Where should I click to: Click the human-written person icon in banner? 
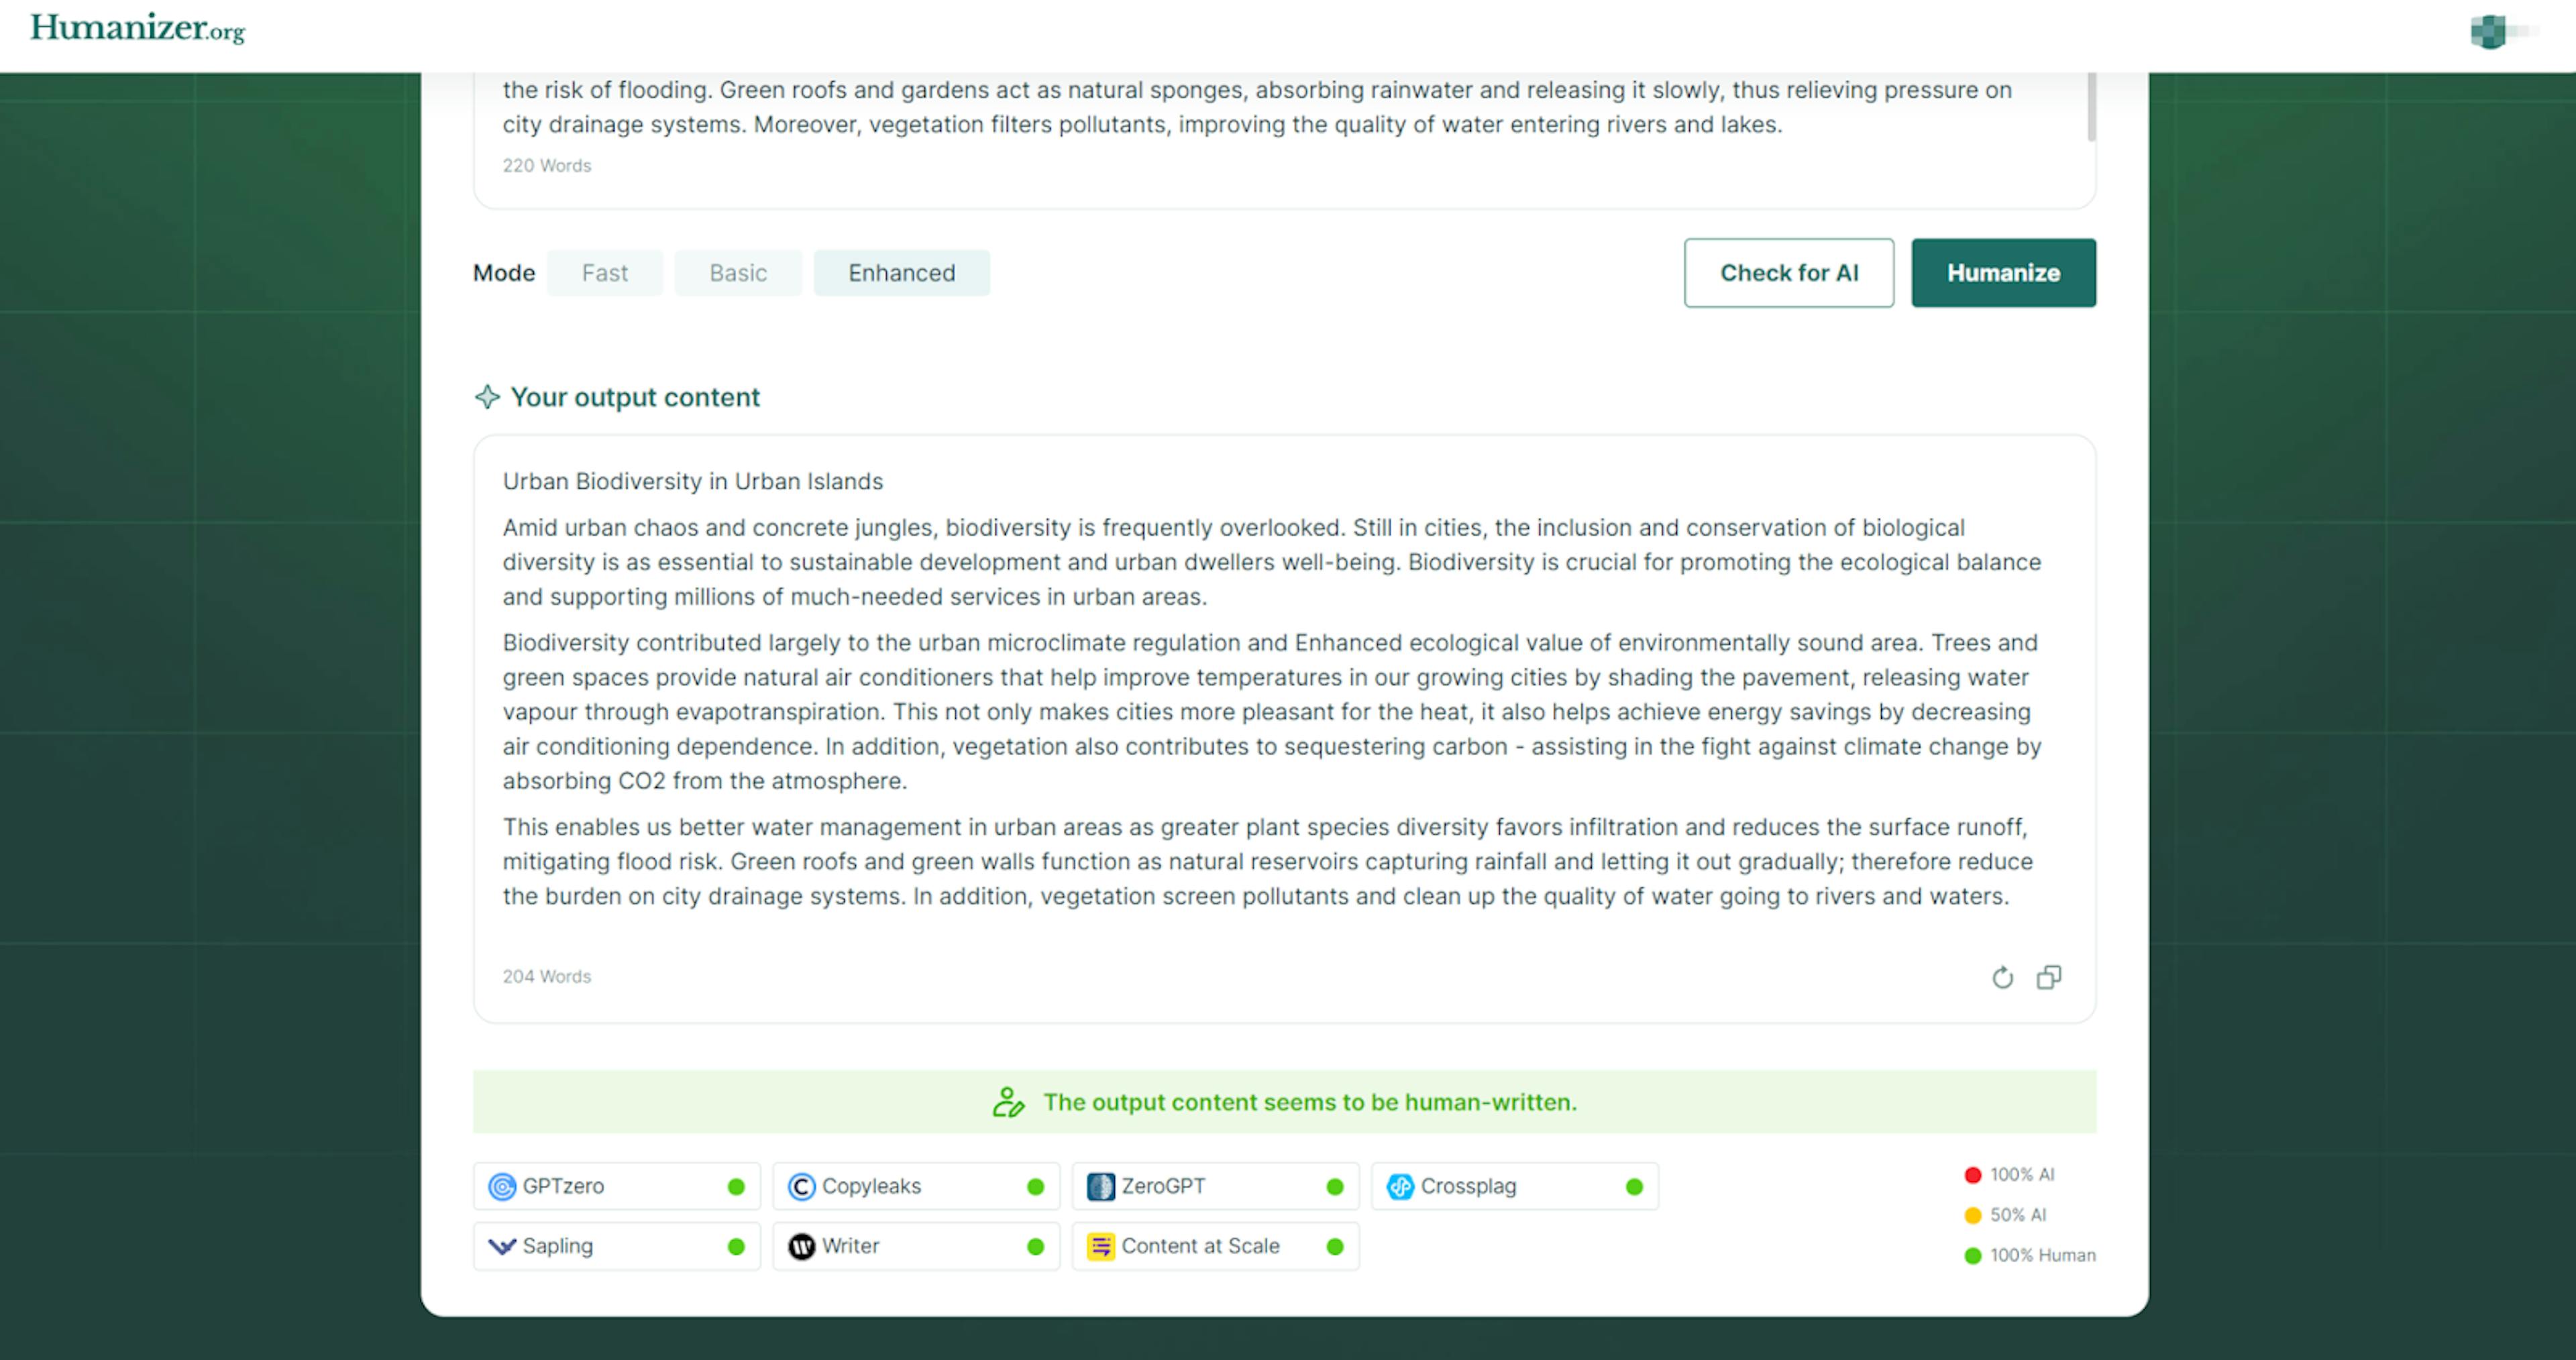click(1008, 1102)
